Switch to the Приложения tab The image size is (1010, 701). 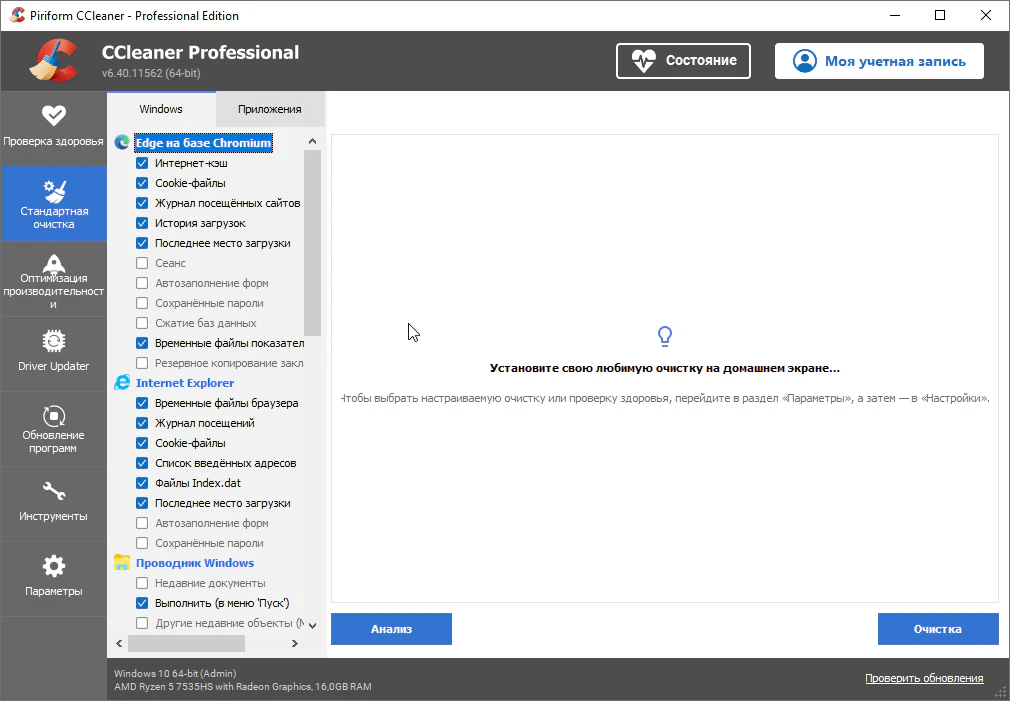pyautogui.click(x=270, y=109)
